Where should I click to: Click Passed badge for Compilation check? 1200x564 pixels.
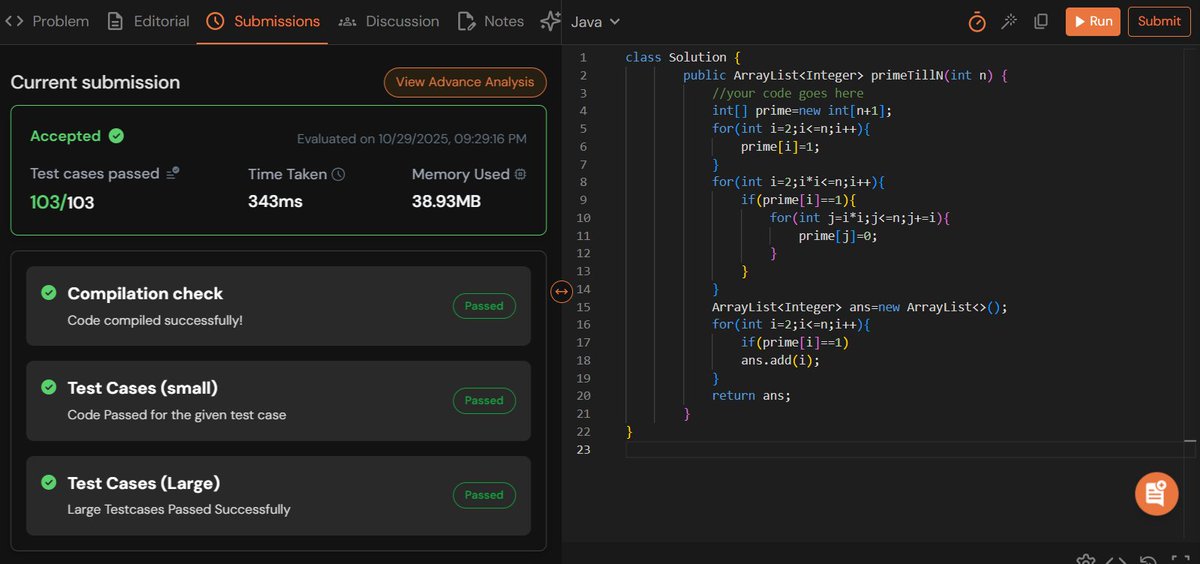click(484, 306)
